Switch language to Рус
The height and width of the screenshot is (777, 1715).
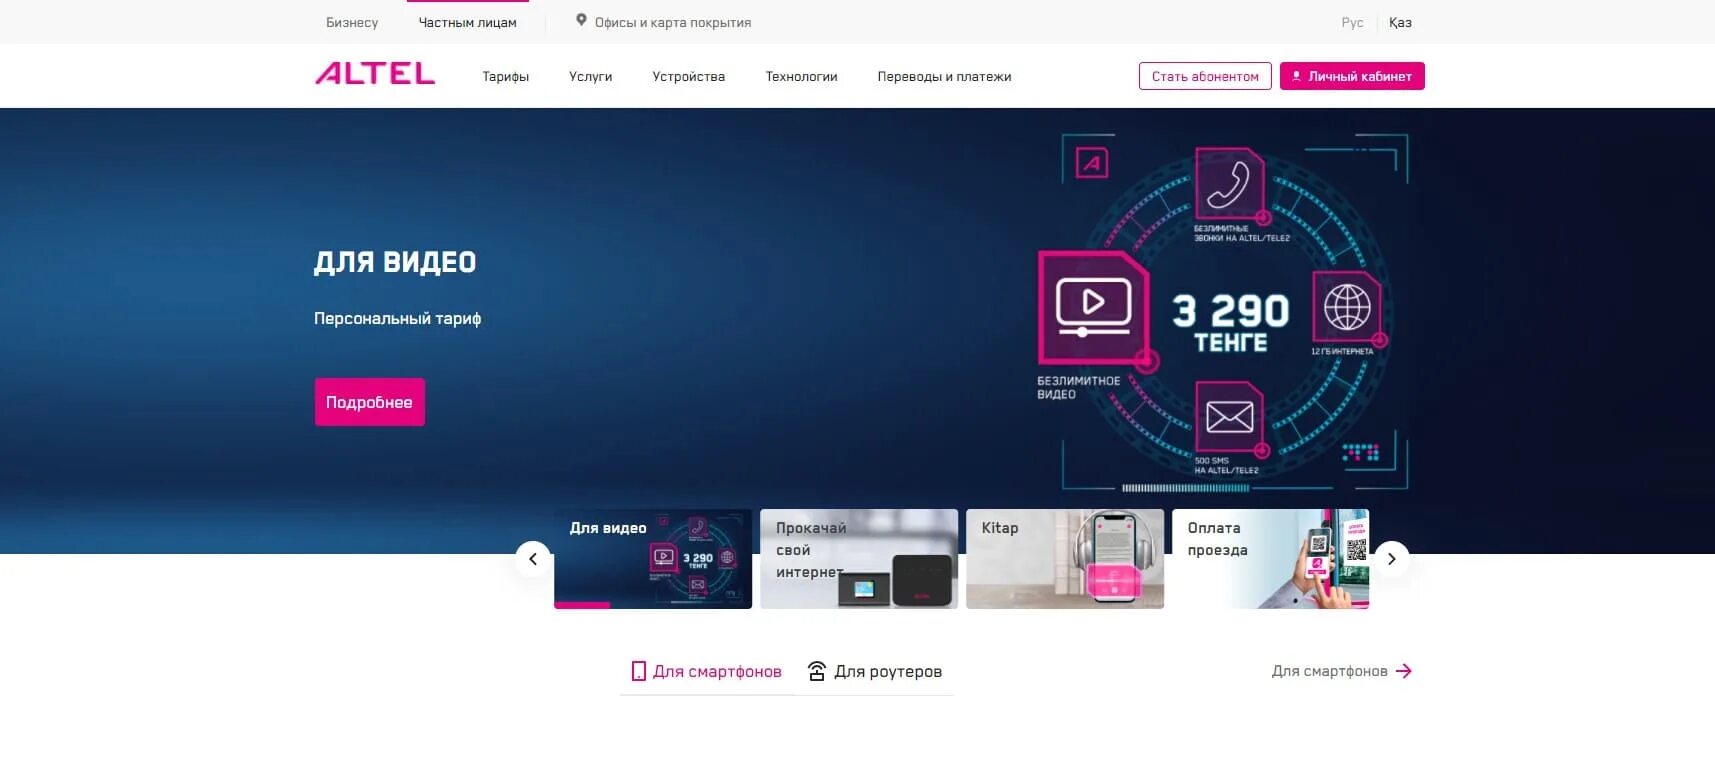point(1352,22)
